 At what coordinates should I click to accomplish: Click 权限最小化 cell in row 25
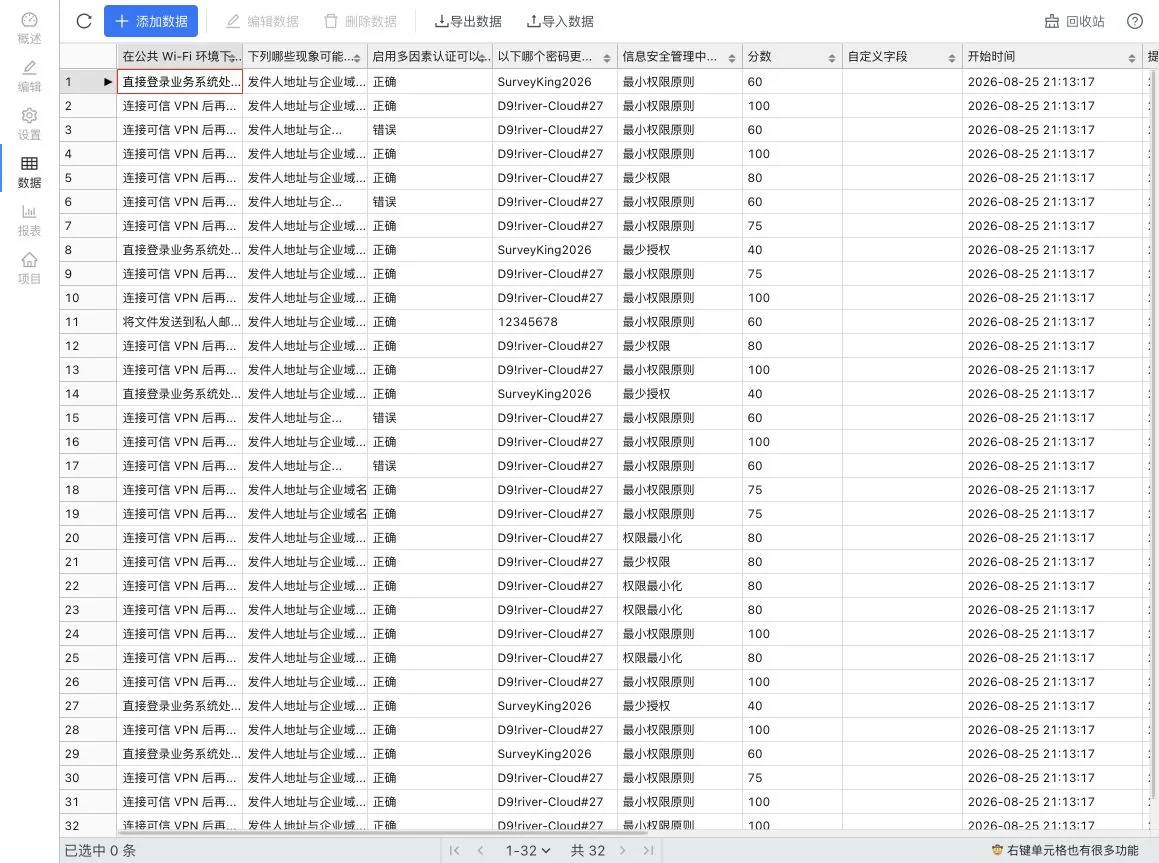679,658
